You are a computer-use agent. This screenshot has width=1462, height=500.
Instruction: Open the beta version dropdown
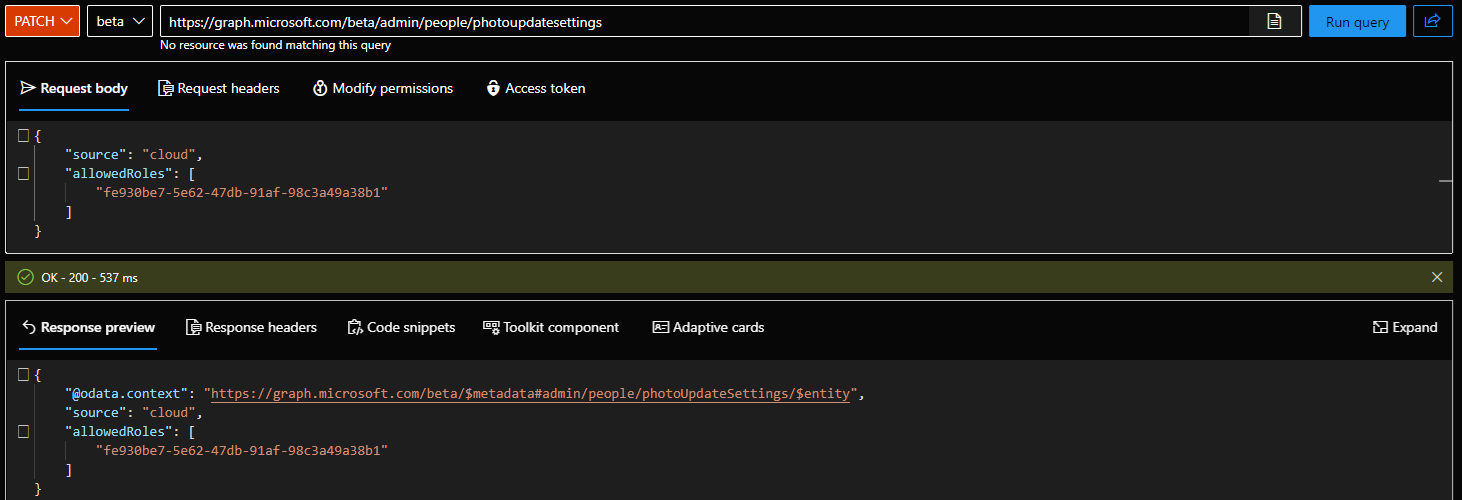coord(120,21)
